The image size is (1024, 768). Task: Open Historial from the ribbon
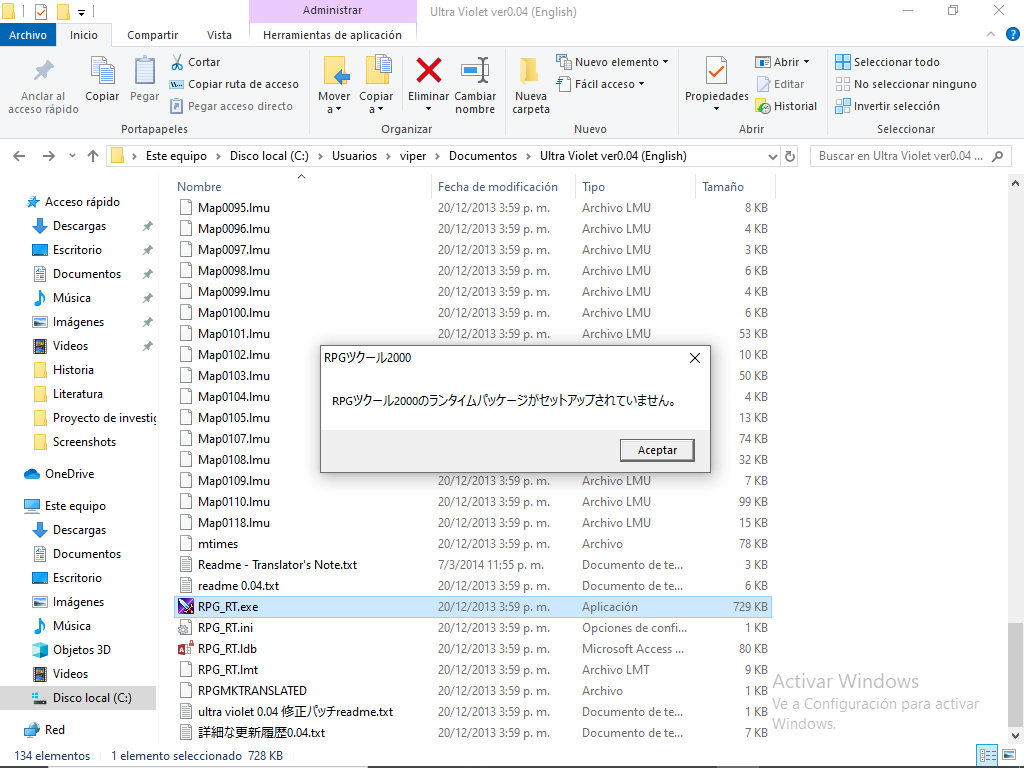[786, 106]
